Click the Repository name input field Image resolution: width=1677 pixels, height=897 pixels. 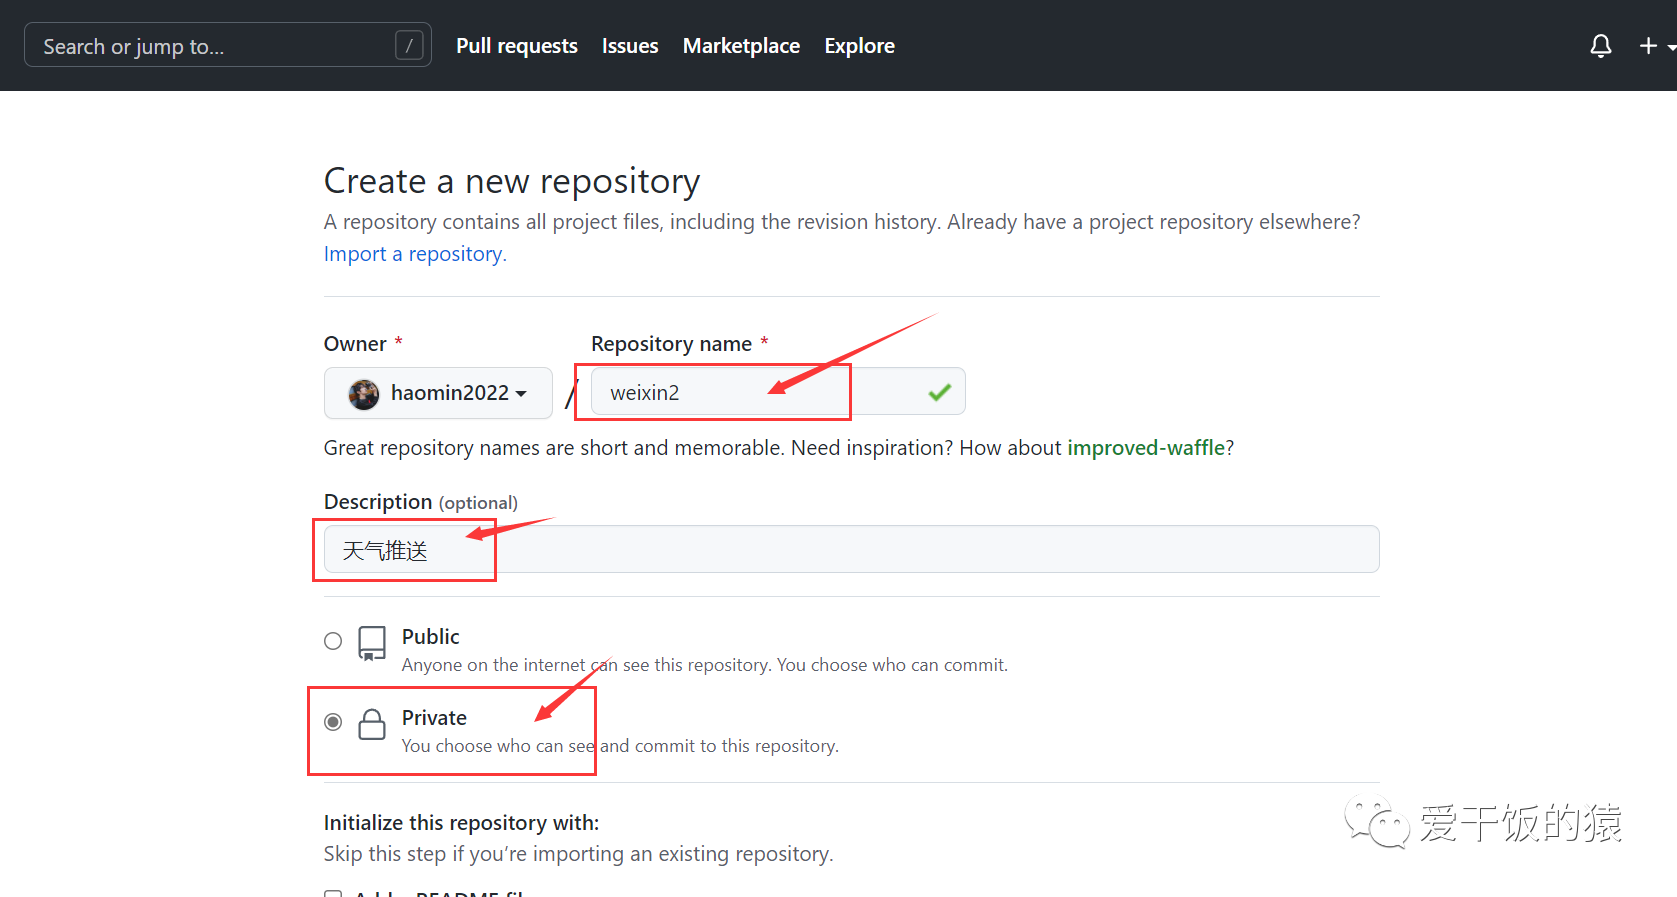point(778,391)
